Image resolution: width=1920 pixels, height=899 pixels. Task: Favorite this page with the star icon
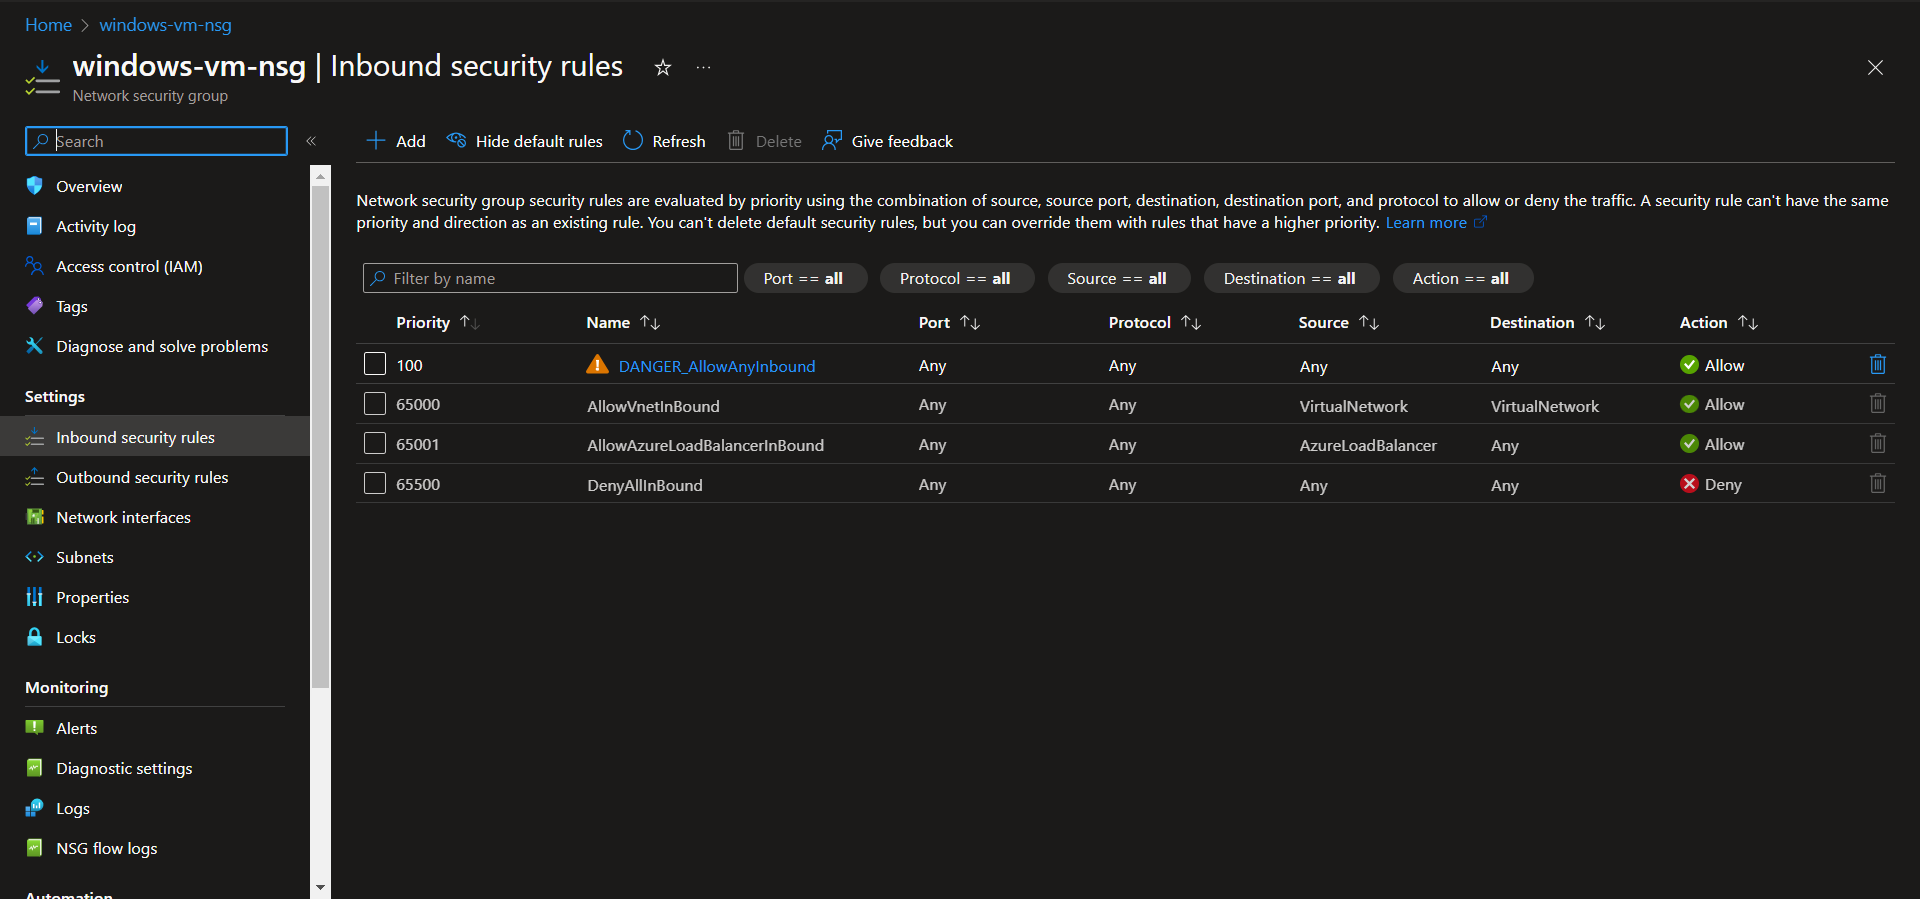click(662, 67)
